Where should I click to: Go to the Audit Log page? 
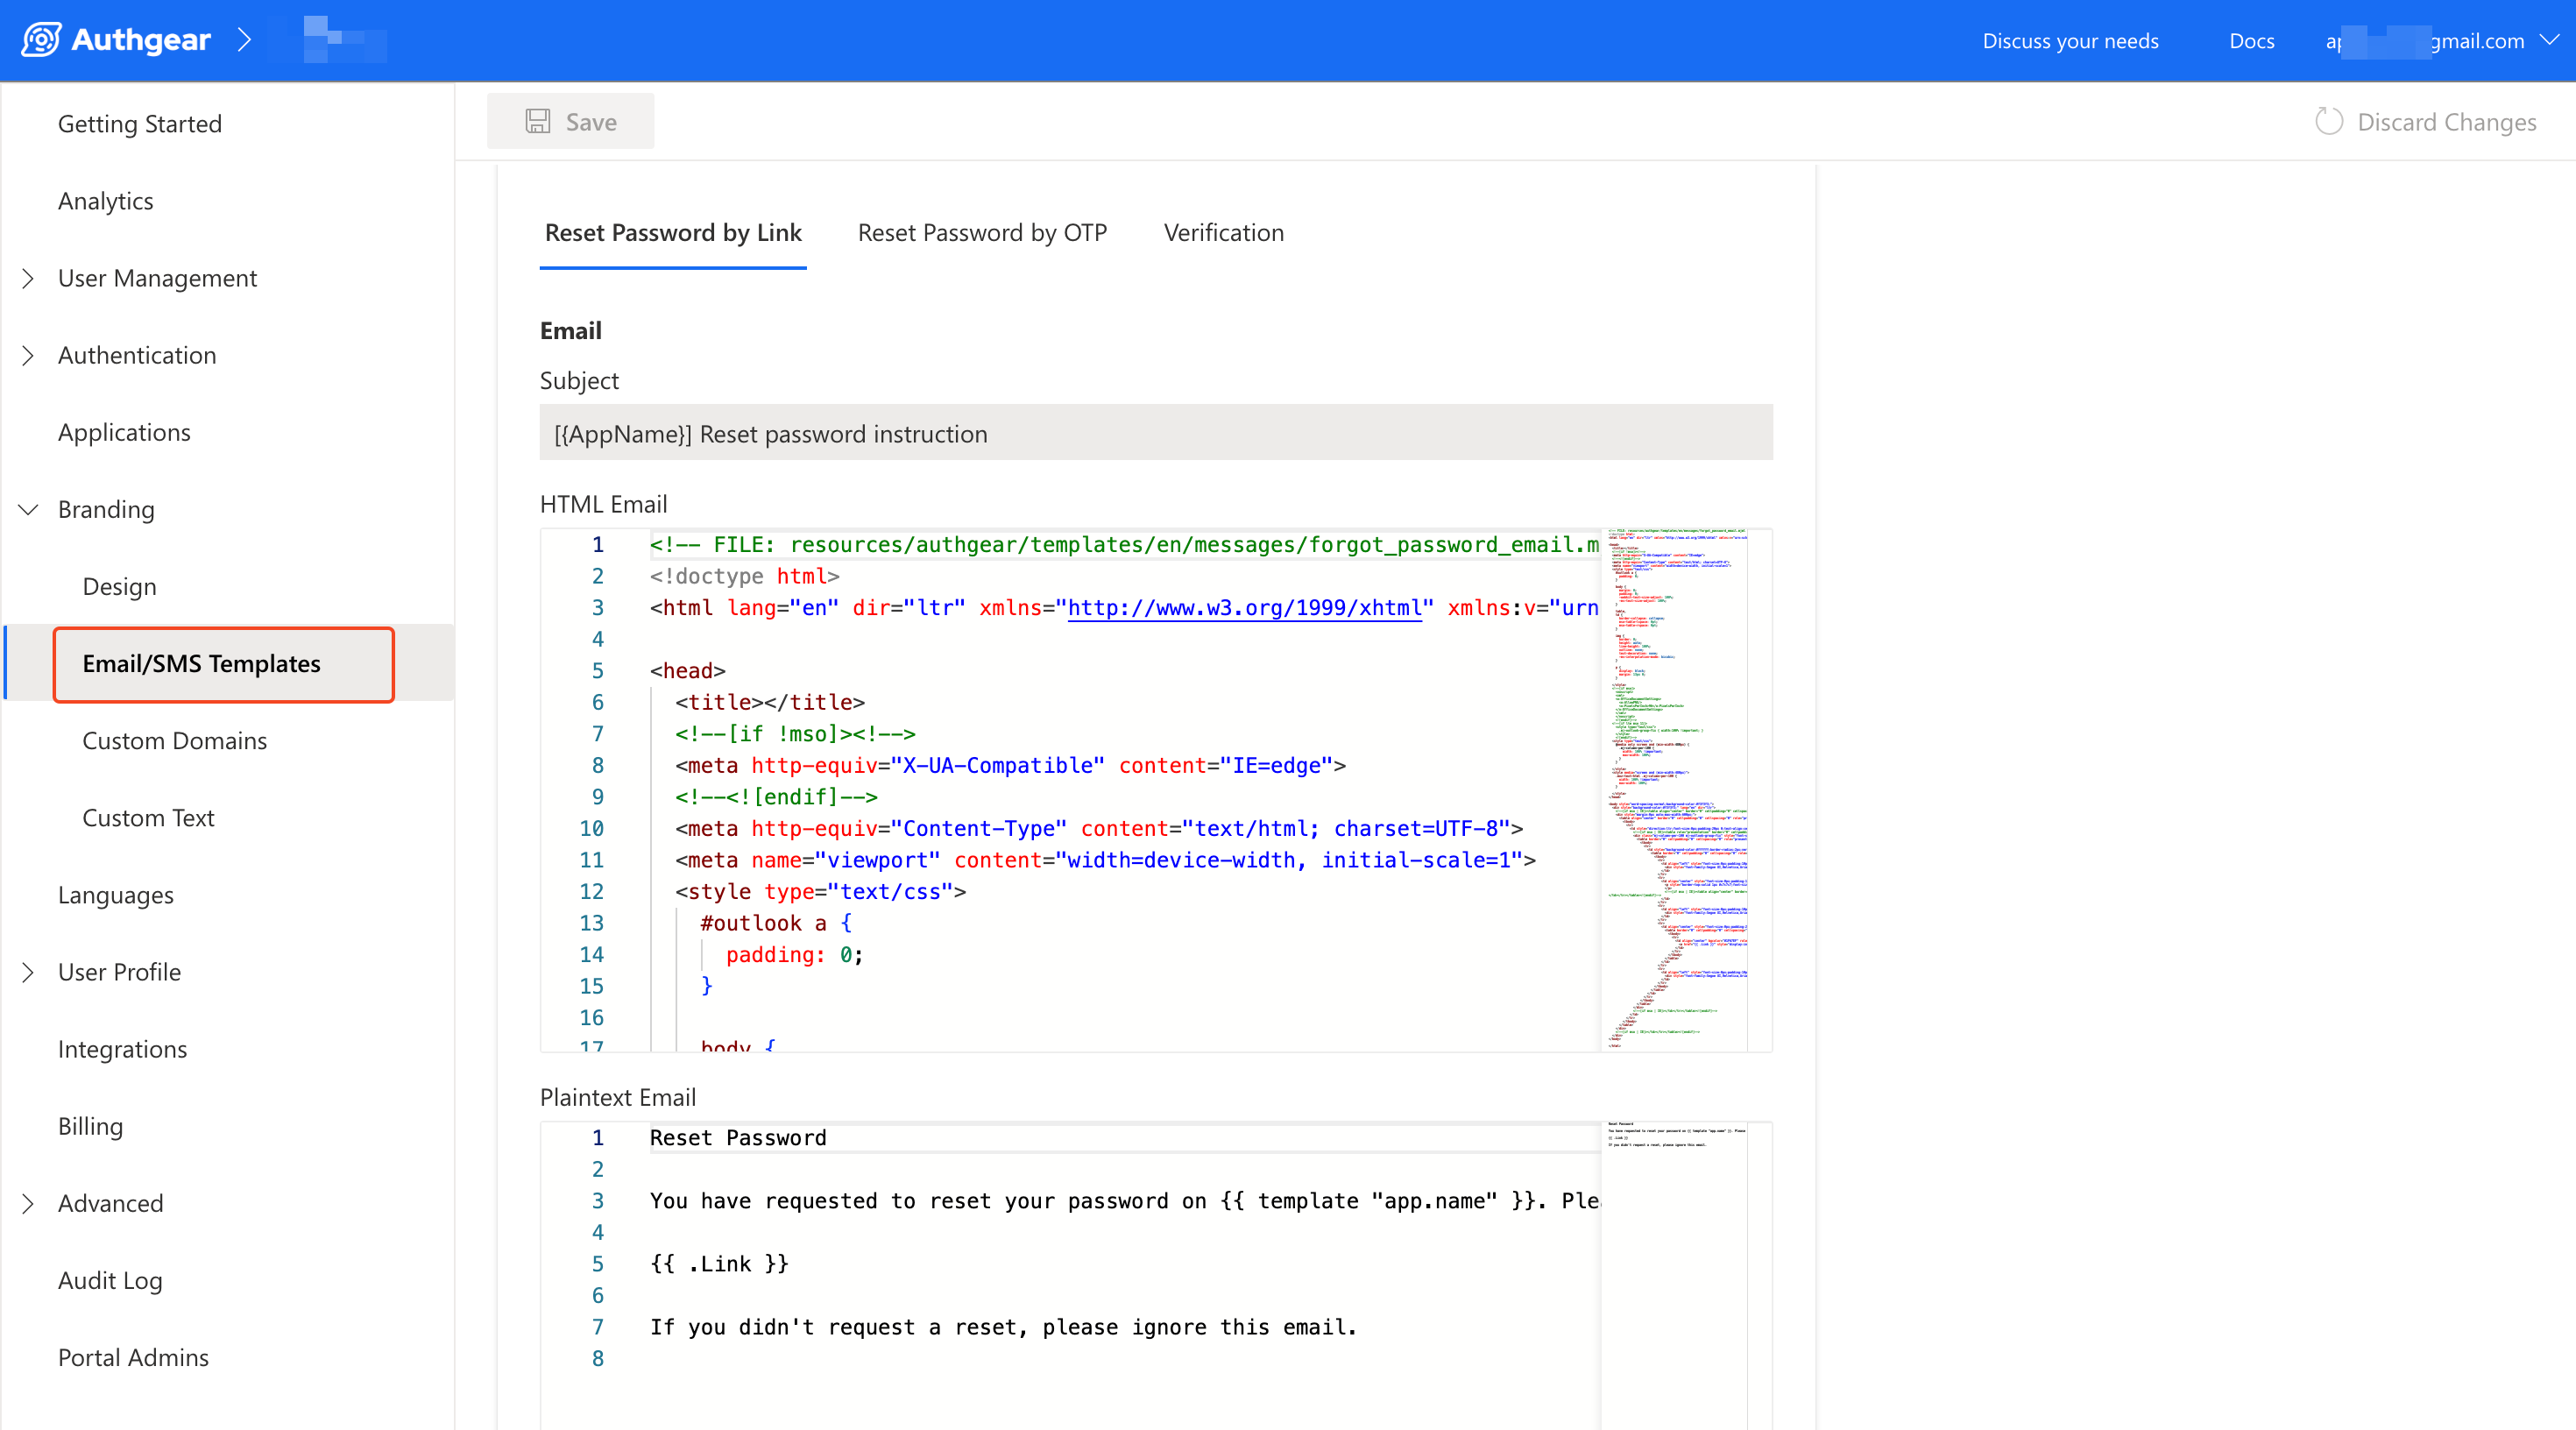(x=110, y=1280)
